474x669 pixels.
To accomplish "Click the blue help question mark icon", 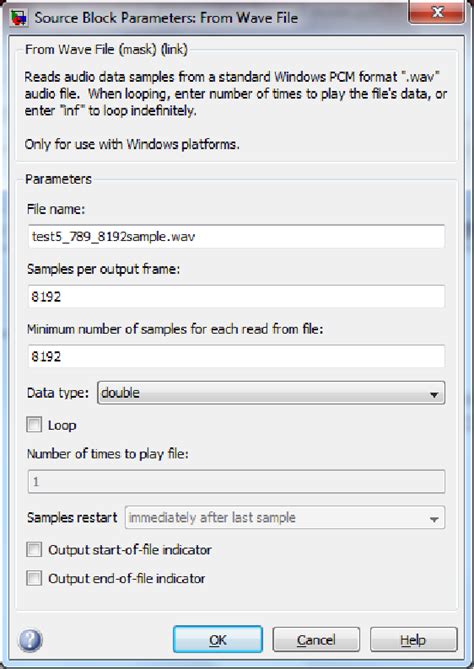I will point(30,640).
